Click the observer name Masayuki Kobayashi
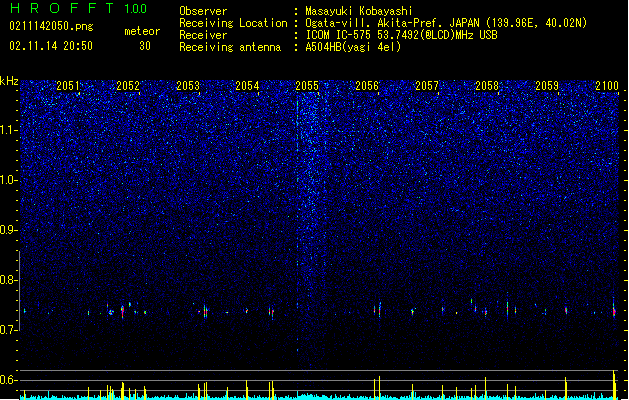629x400 pixels. [359, 11]
